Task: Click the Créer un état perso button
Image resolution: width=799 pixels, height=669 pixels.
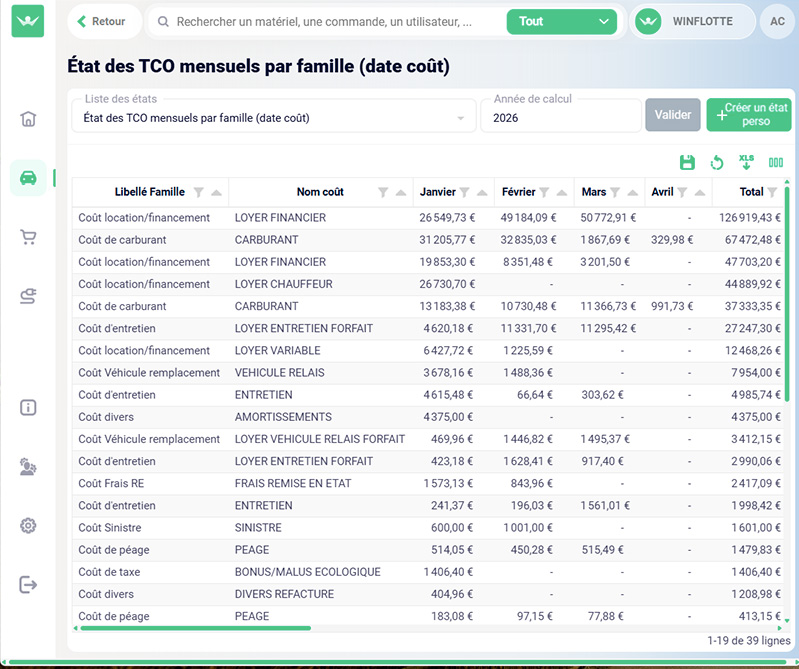Action: pos(749,115)
